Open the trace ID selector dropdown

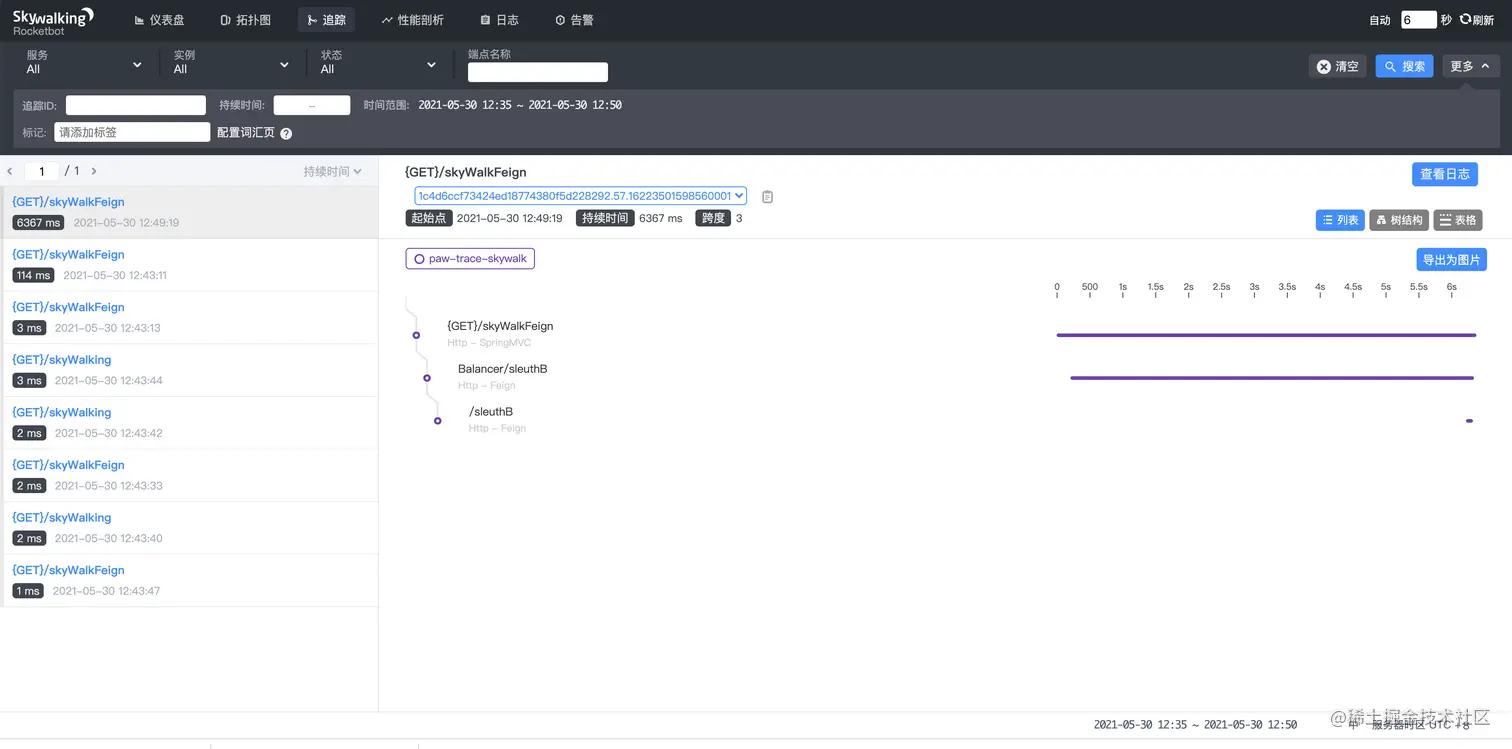[580, 196]
